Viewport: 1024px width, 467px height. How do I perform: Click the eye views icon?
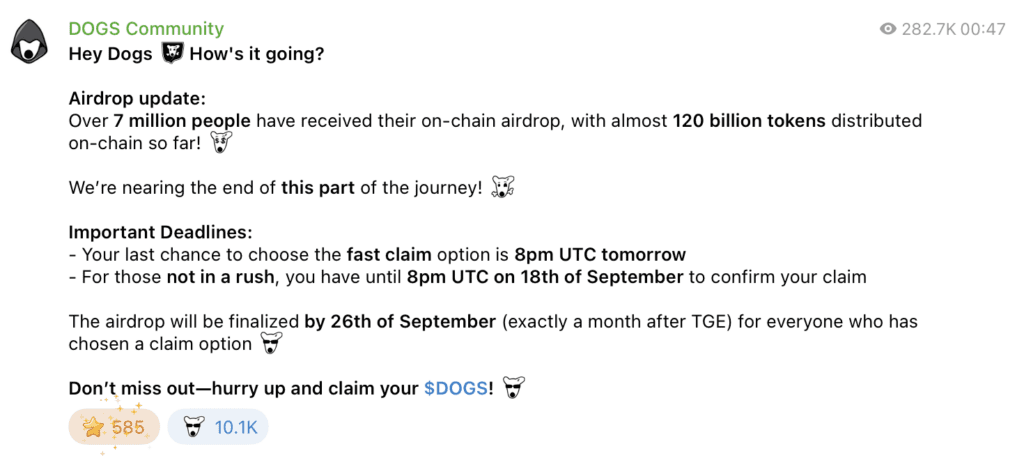coord(888,29)
